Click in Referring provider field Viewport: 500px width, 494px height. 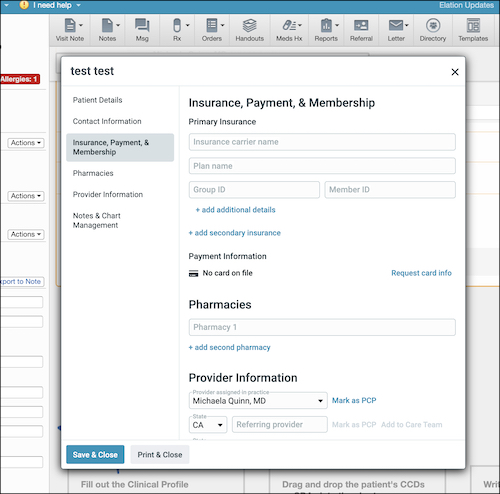(x=280, y=425)
